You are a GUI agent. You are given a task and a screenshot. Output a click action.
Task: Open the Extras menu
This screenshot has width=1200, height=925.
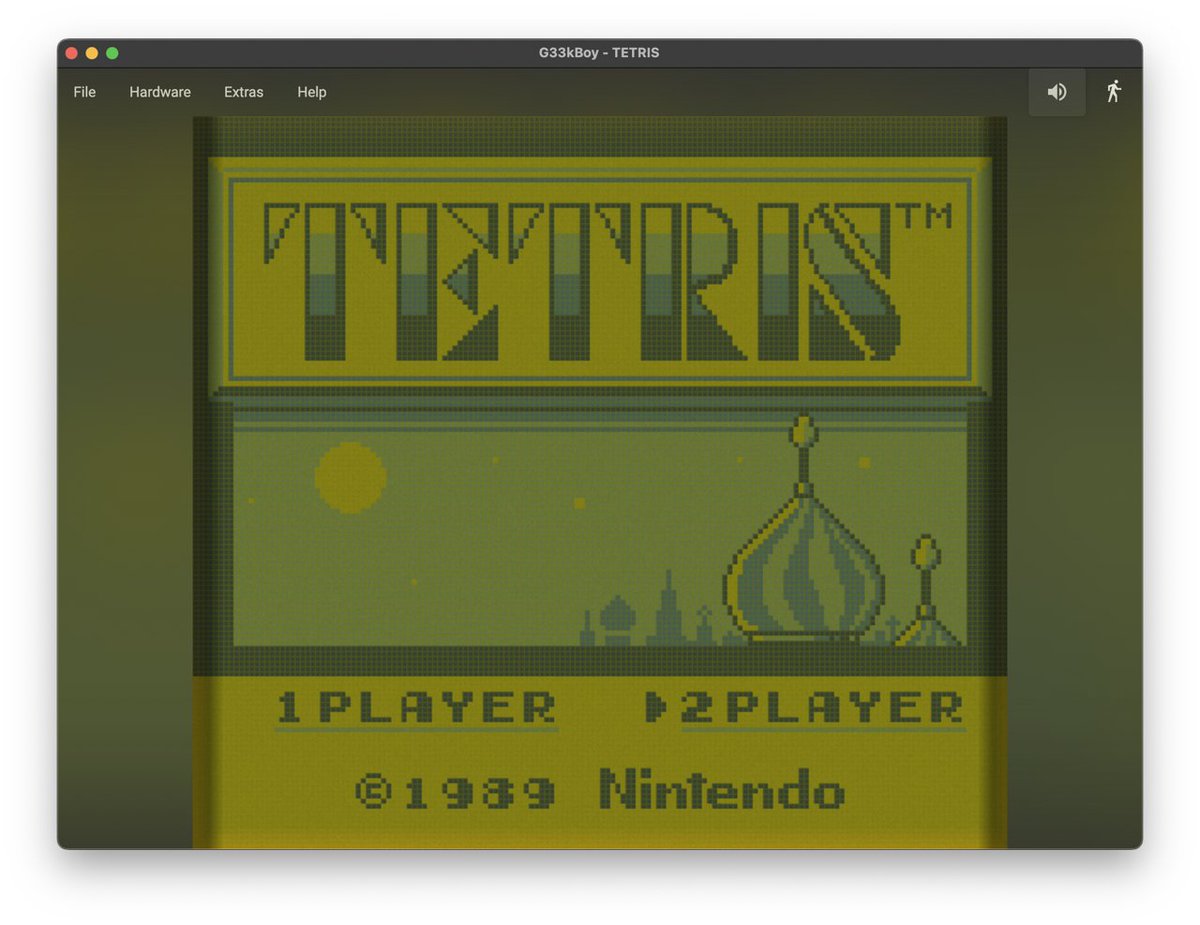244,92
